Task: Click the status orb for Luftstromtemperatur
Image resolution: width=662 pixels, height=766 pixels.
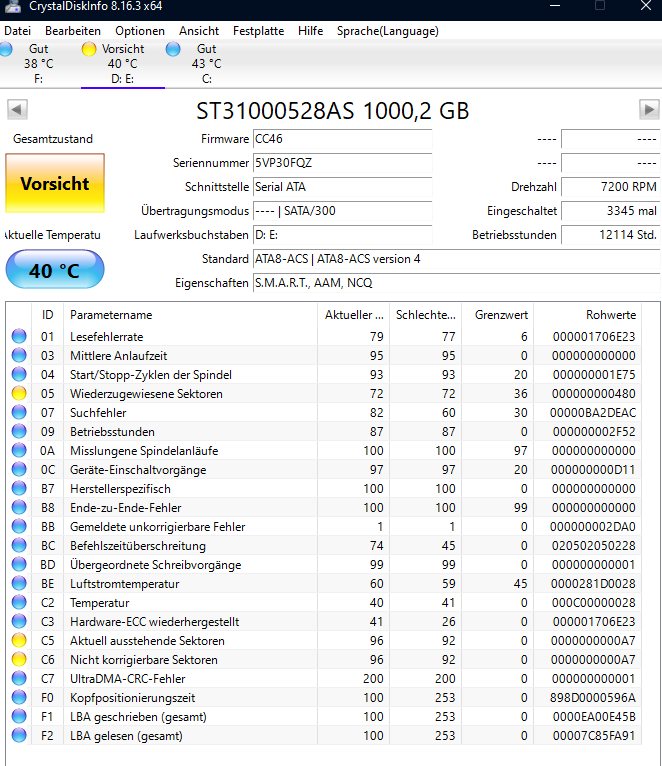Action: pos(19,583)
